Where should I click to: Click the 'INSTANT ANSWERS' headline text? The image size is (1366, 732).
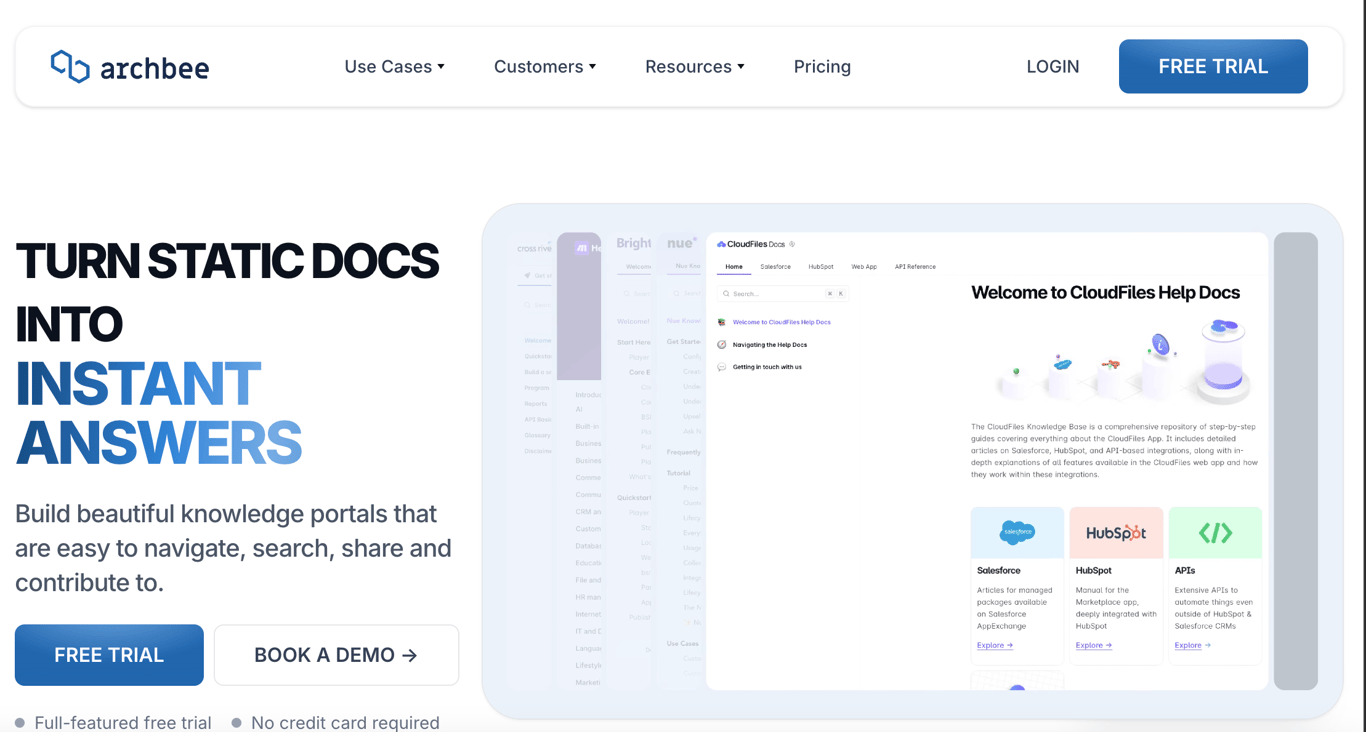(158, 413)
